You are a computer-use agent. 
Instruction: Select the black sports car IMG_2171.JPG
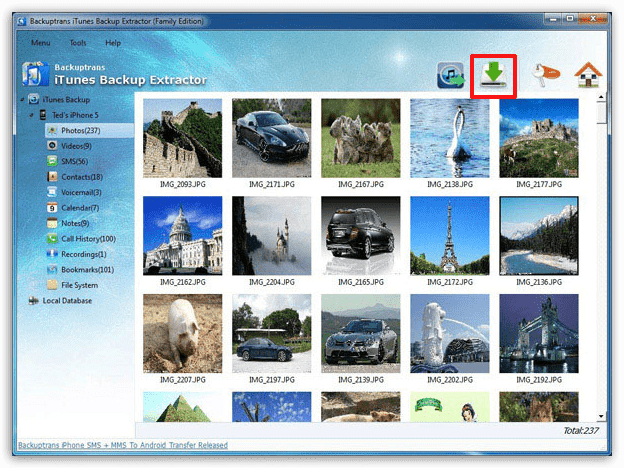[272, 138]
